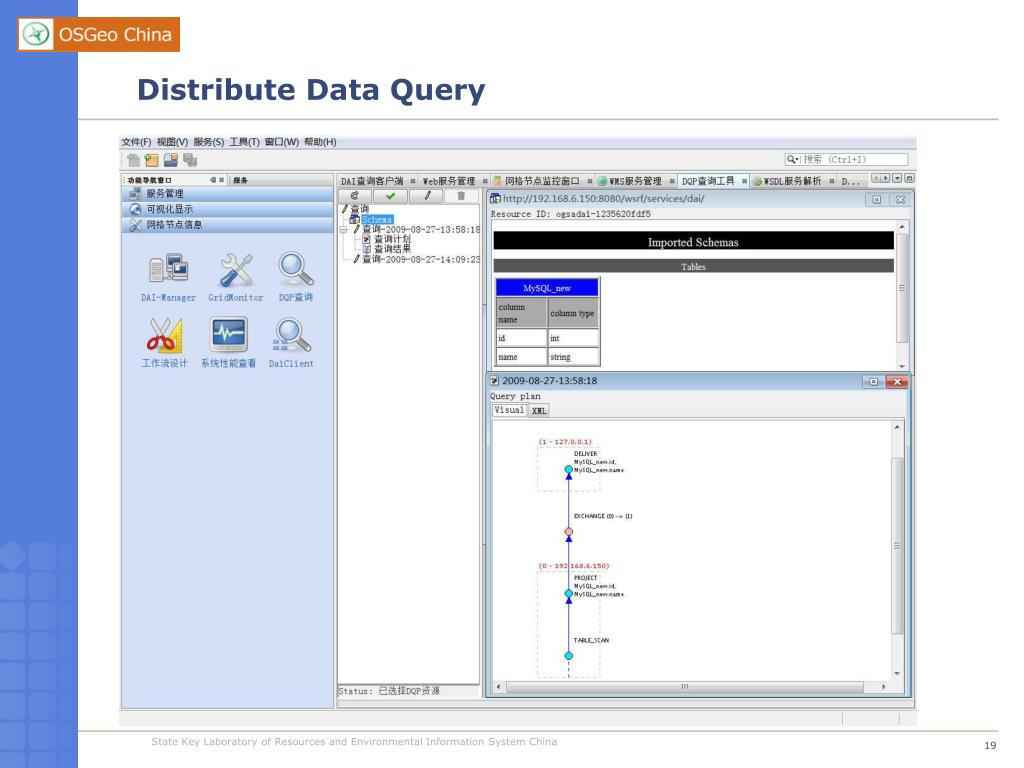Minimize the 功能导航窗口 panel
Viewport: 1024px width, 768px height.
213,180
